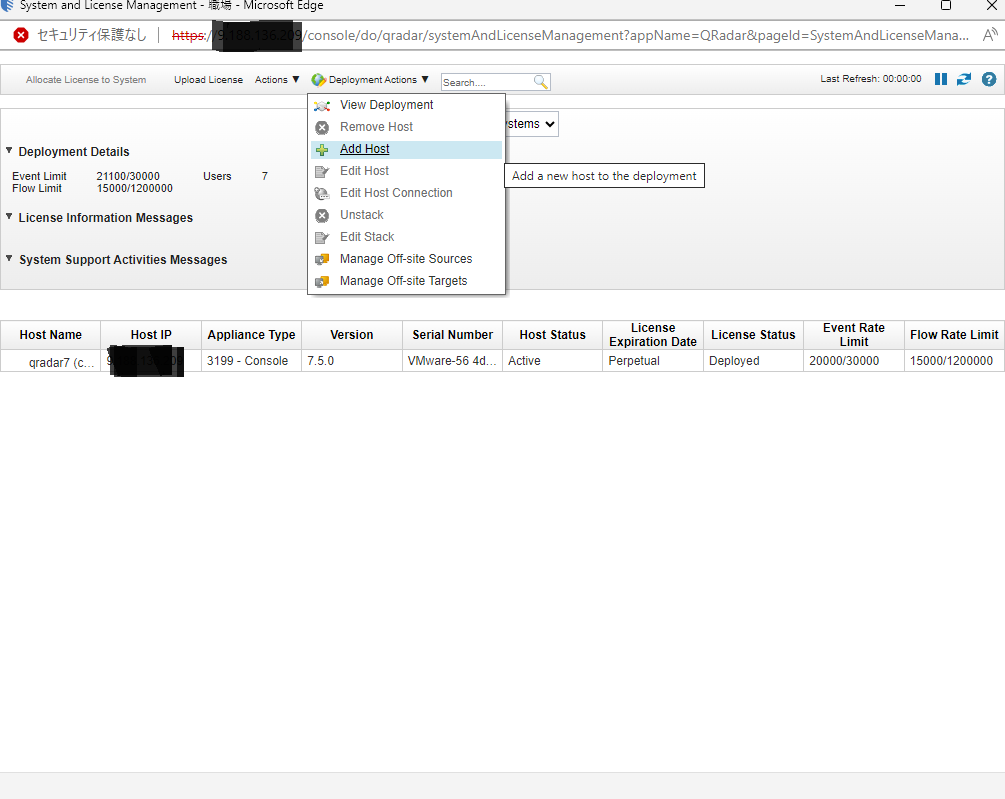
Task: Open the Actions dropdown menu
Action: click(x=277, y=79)
